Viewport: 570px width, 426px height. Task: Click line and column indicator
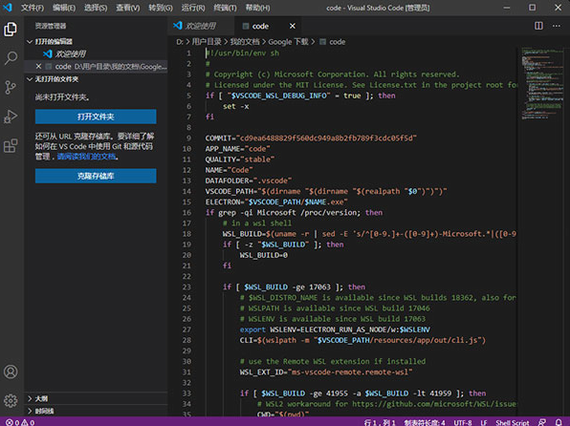(380, 422)
